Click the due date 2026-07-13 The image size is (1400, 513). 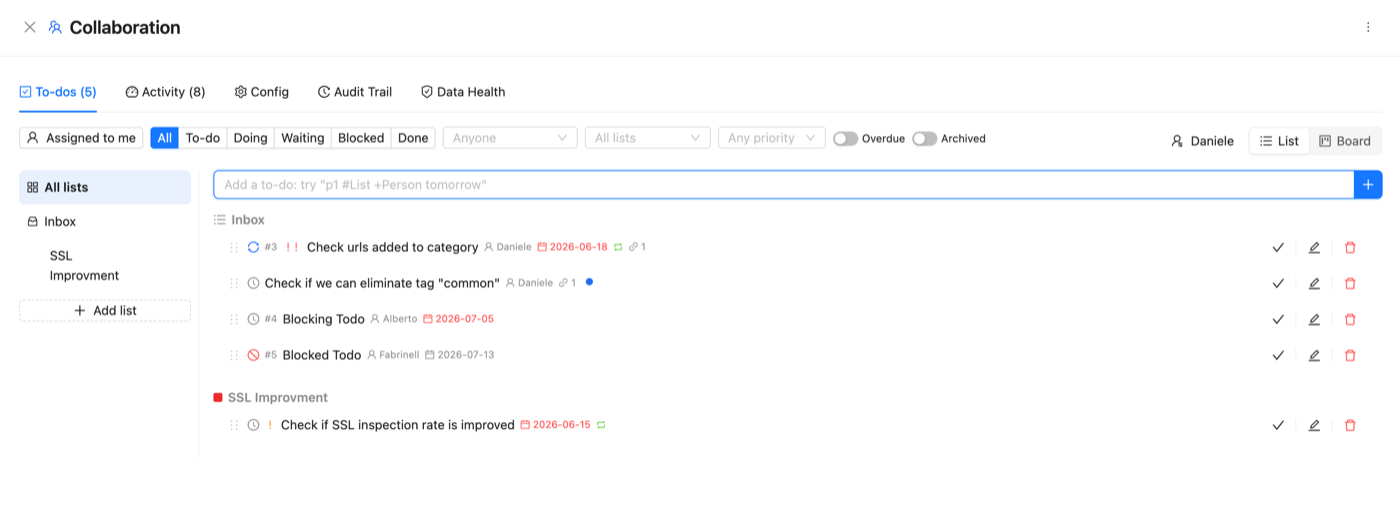(x=460, y=355)
